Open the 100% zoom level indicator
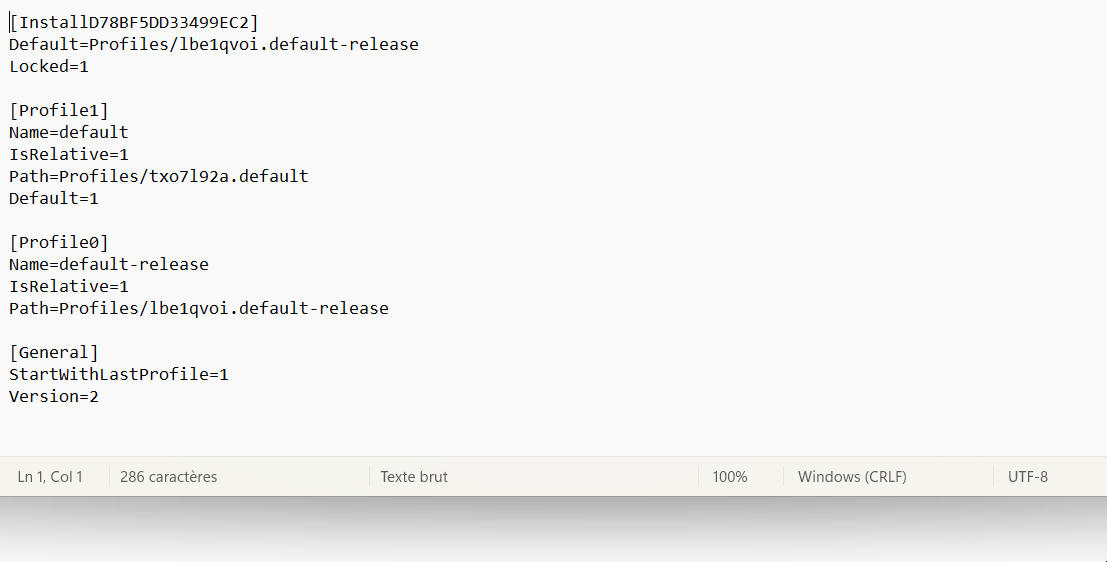1107x562 pixels. tap(729, 477)
